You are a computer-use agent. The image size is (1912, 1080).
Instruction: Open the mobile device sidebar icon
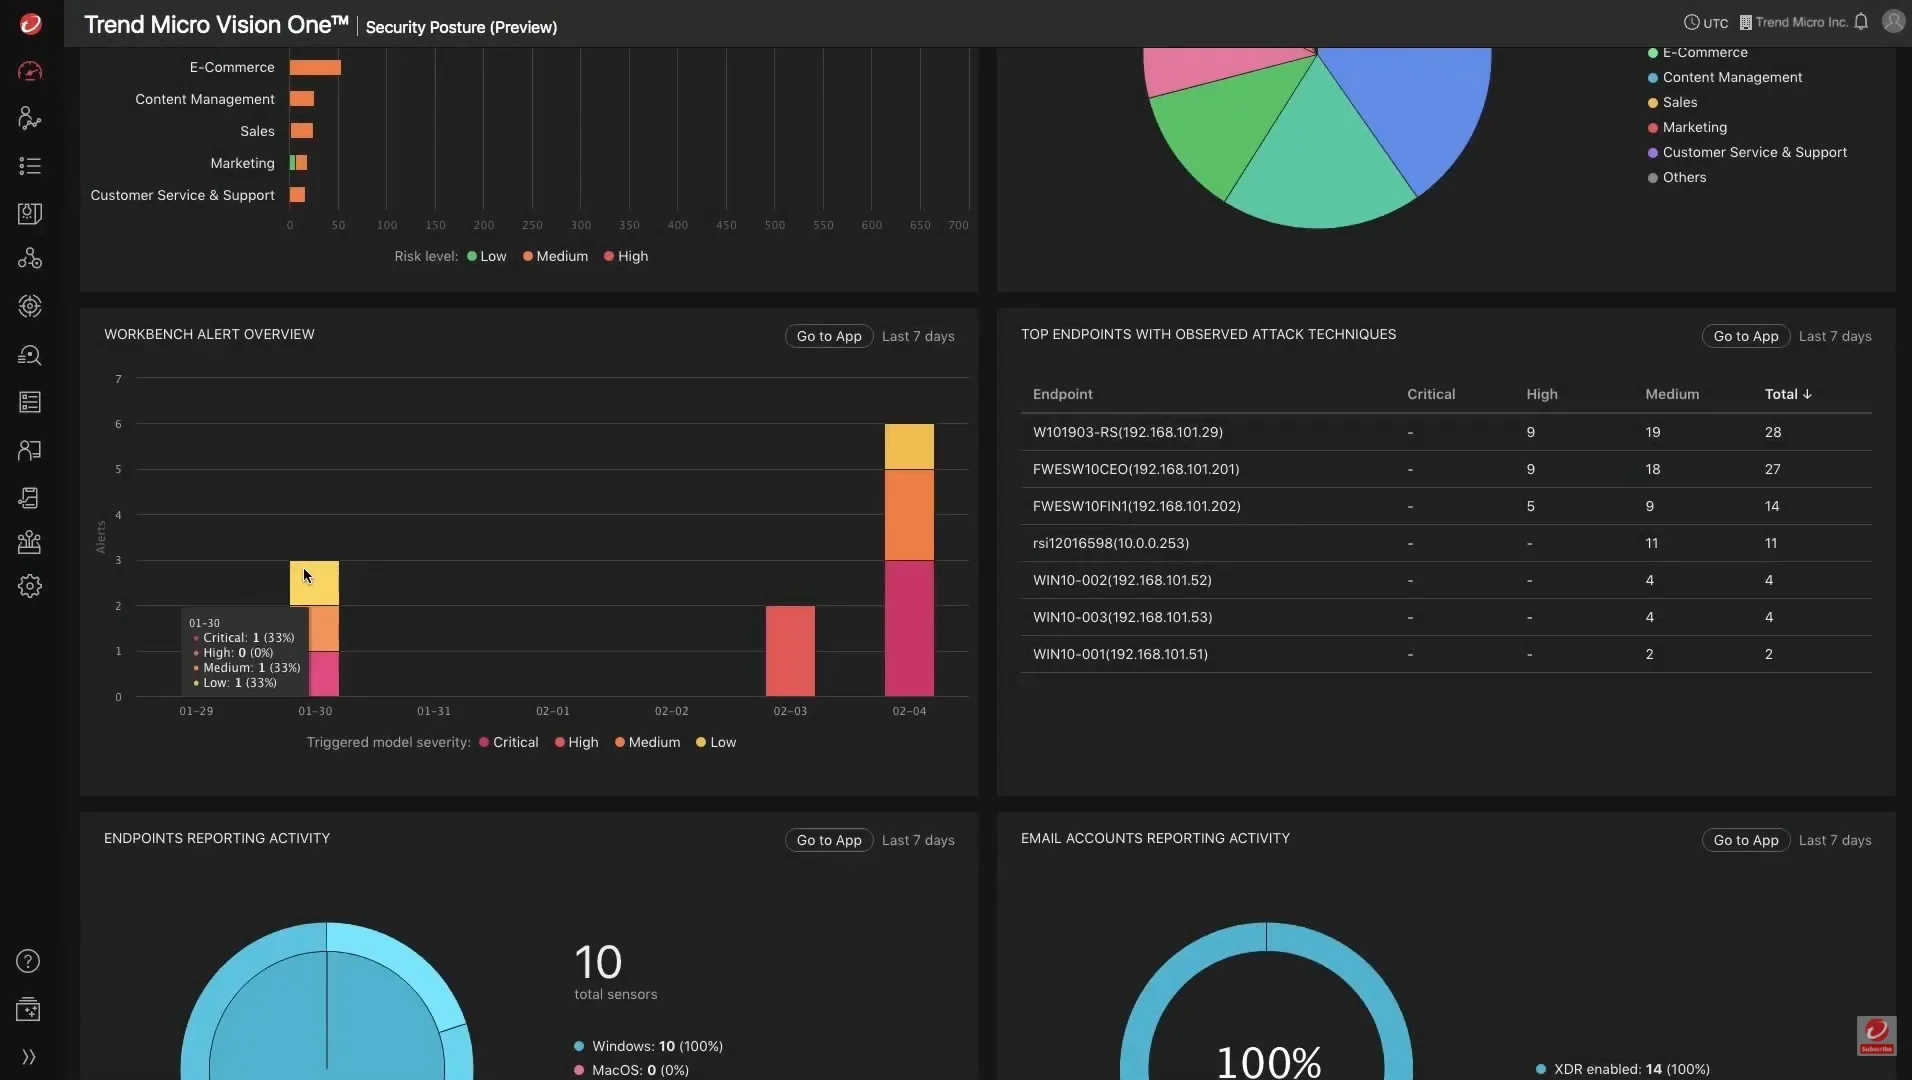pyautogui.click(x=30, y=498)
